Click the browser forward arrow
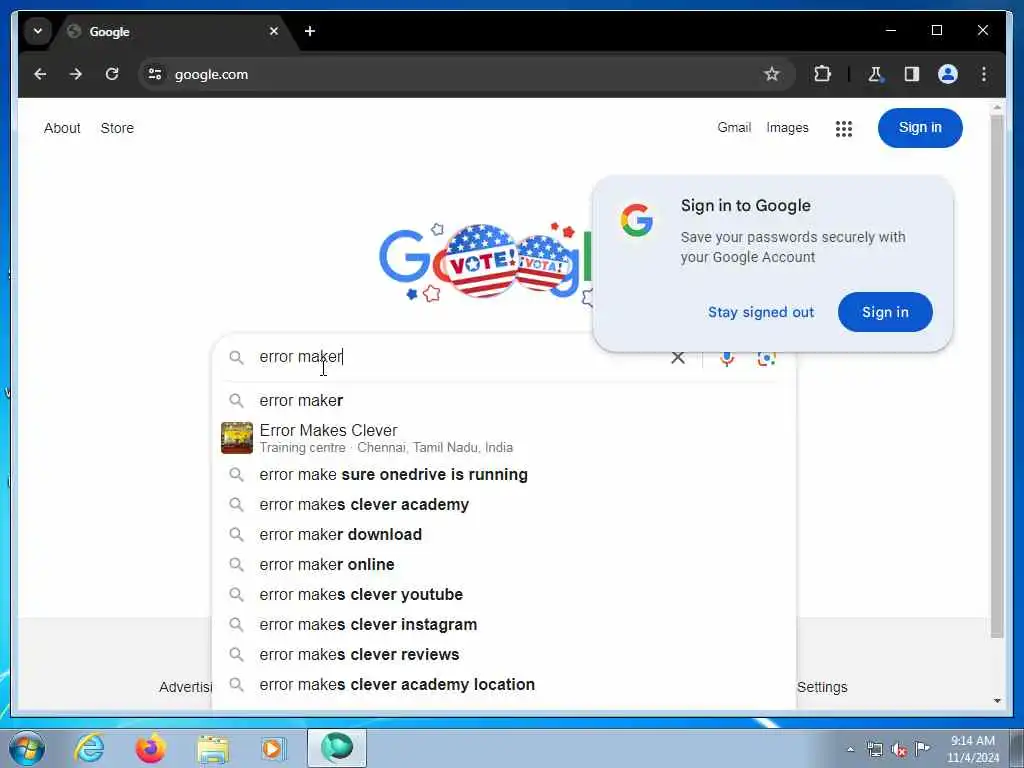 76,74
